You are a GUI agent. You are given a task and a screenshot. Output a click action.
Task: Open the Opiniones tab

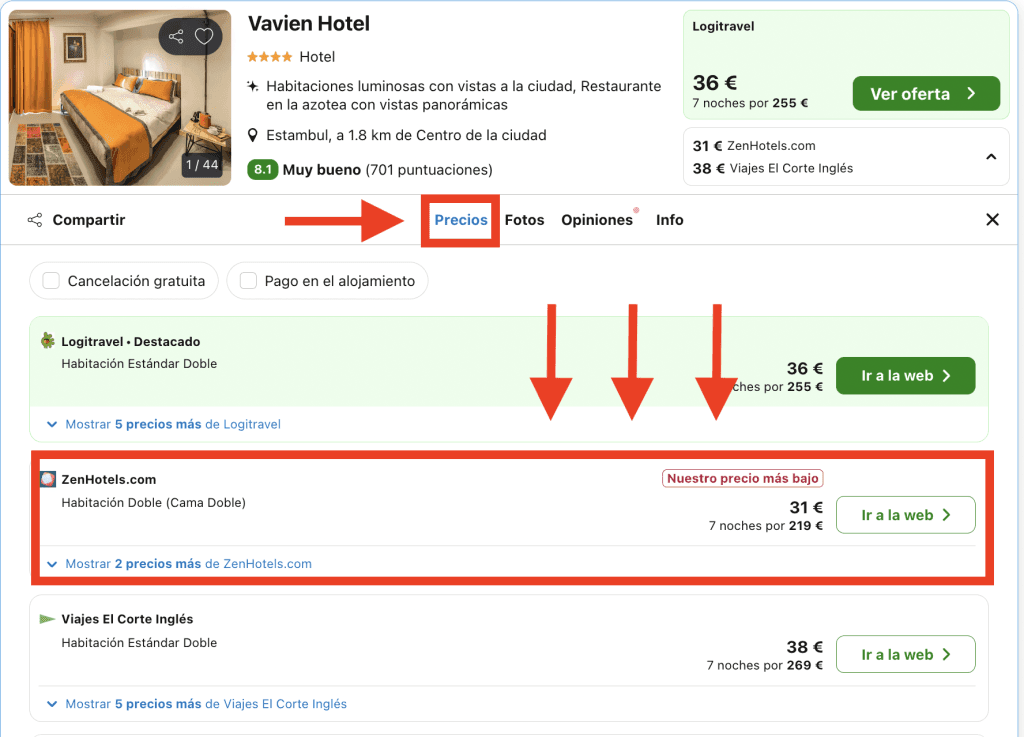click(x=597, y=220)
